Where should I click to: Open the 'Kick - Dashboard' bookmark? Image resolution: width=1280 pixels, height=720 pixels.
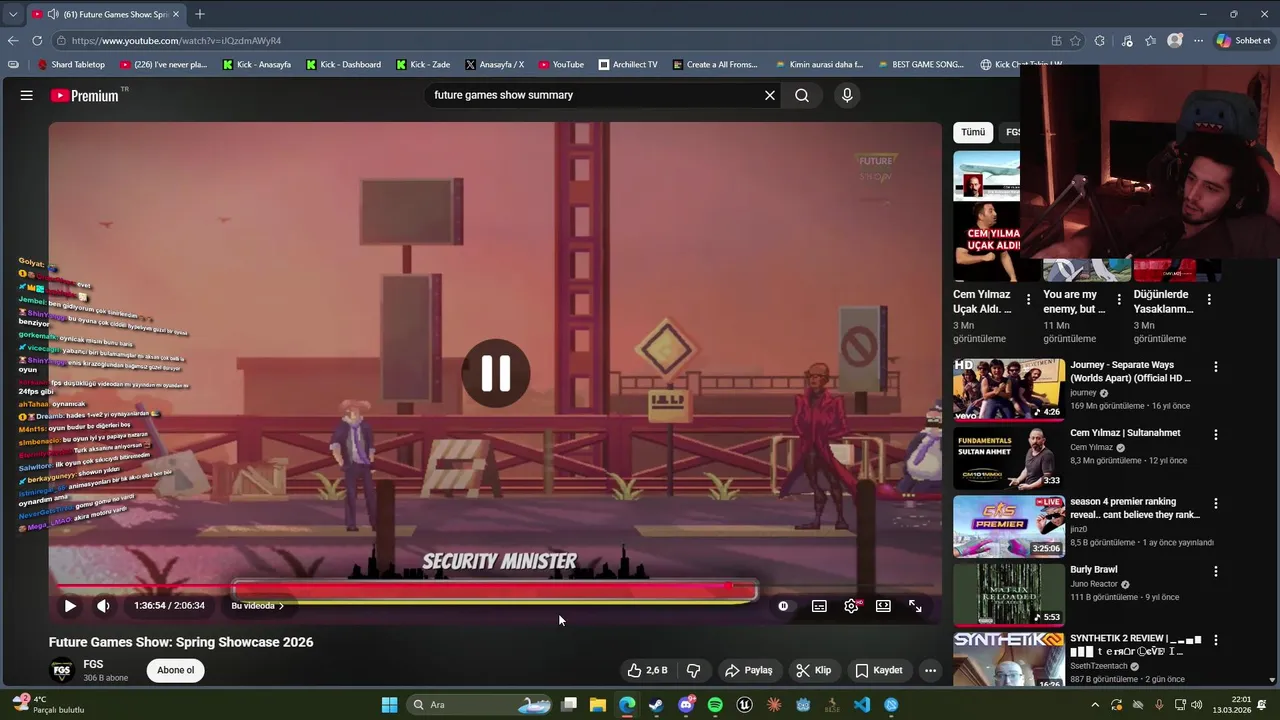coord(343,64)
